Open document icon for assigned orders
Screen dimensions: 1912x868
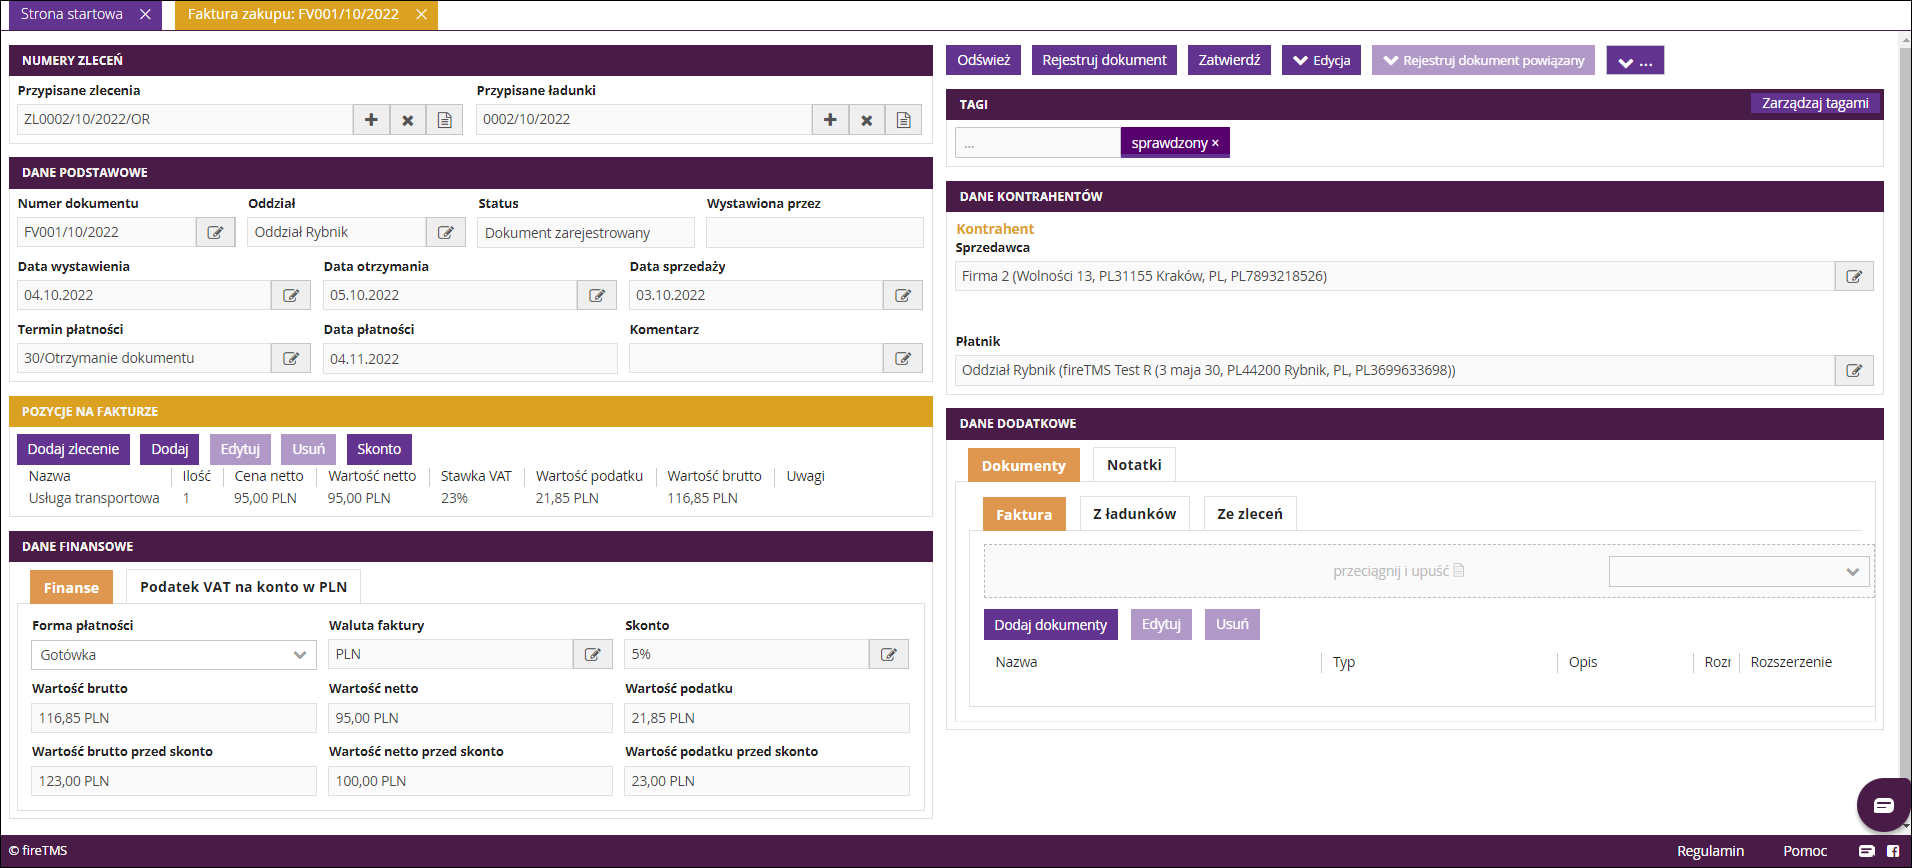tap(445, 120)
